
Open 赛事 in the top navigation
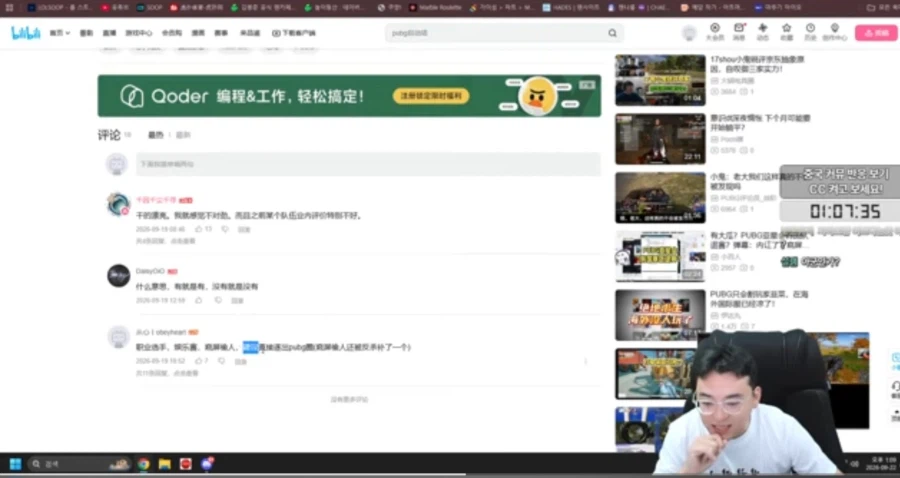click(x=221, y=33)
